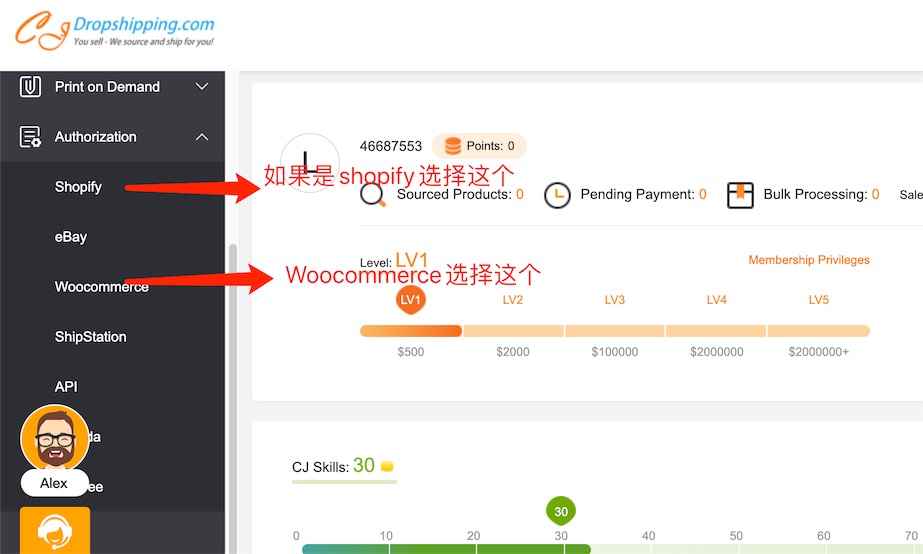Click the Pending Payment clock icon
This screenshot has height=554, width=923.
[557, 195]
